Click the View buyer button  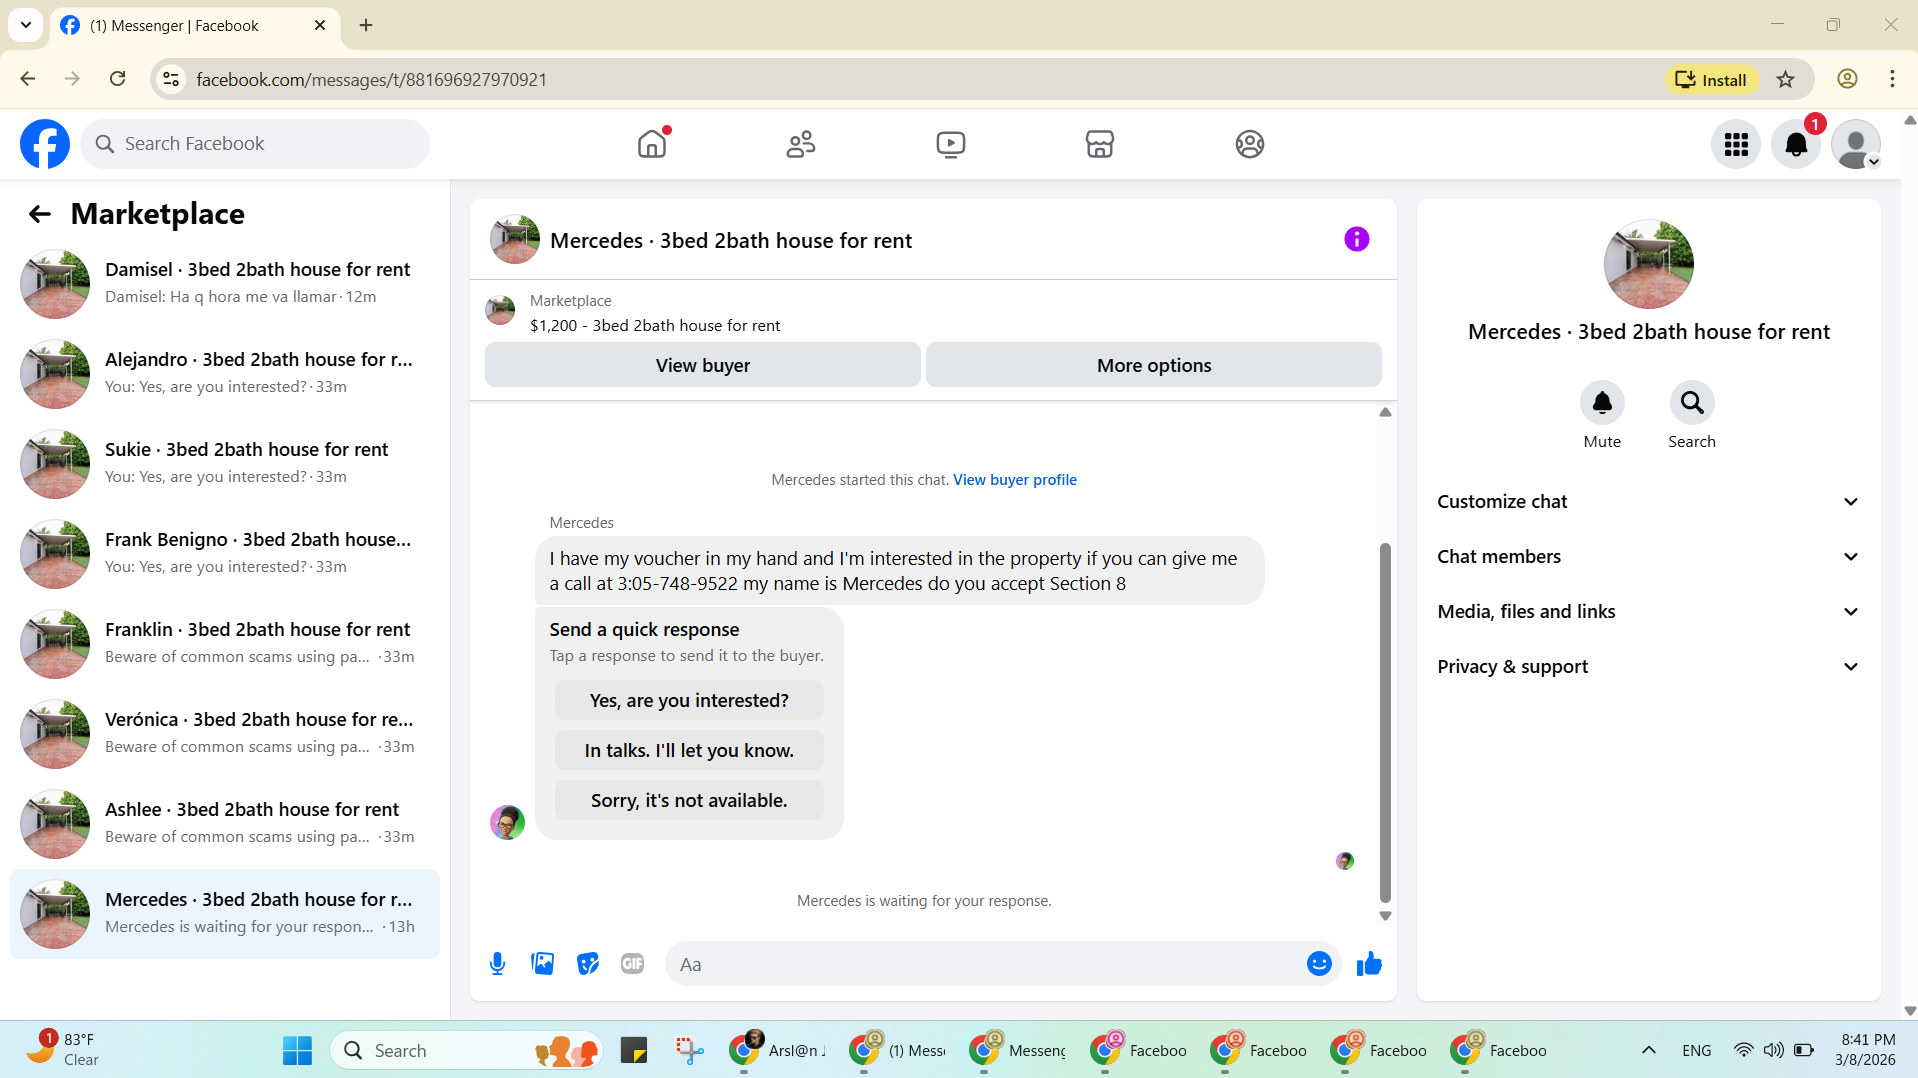pos(703,365)
